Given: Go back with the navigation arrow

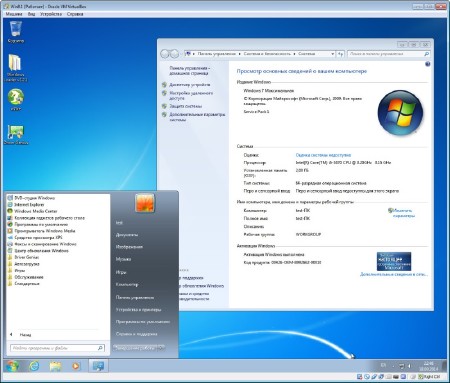Looking at the screenshot, I should tap(165, 54).
